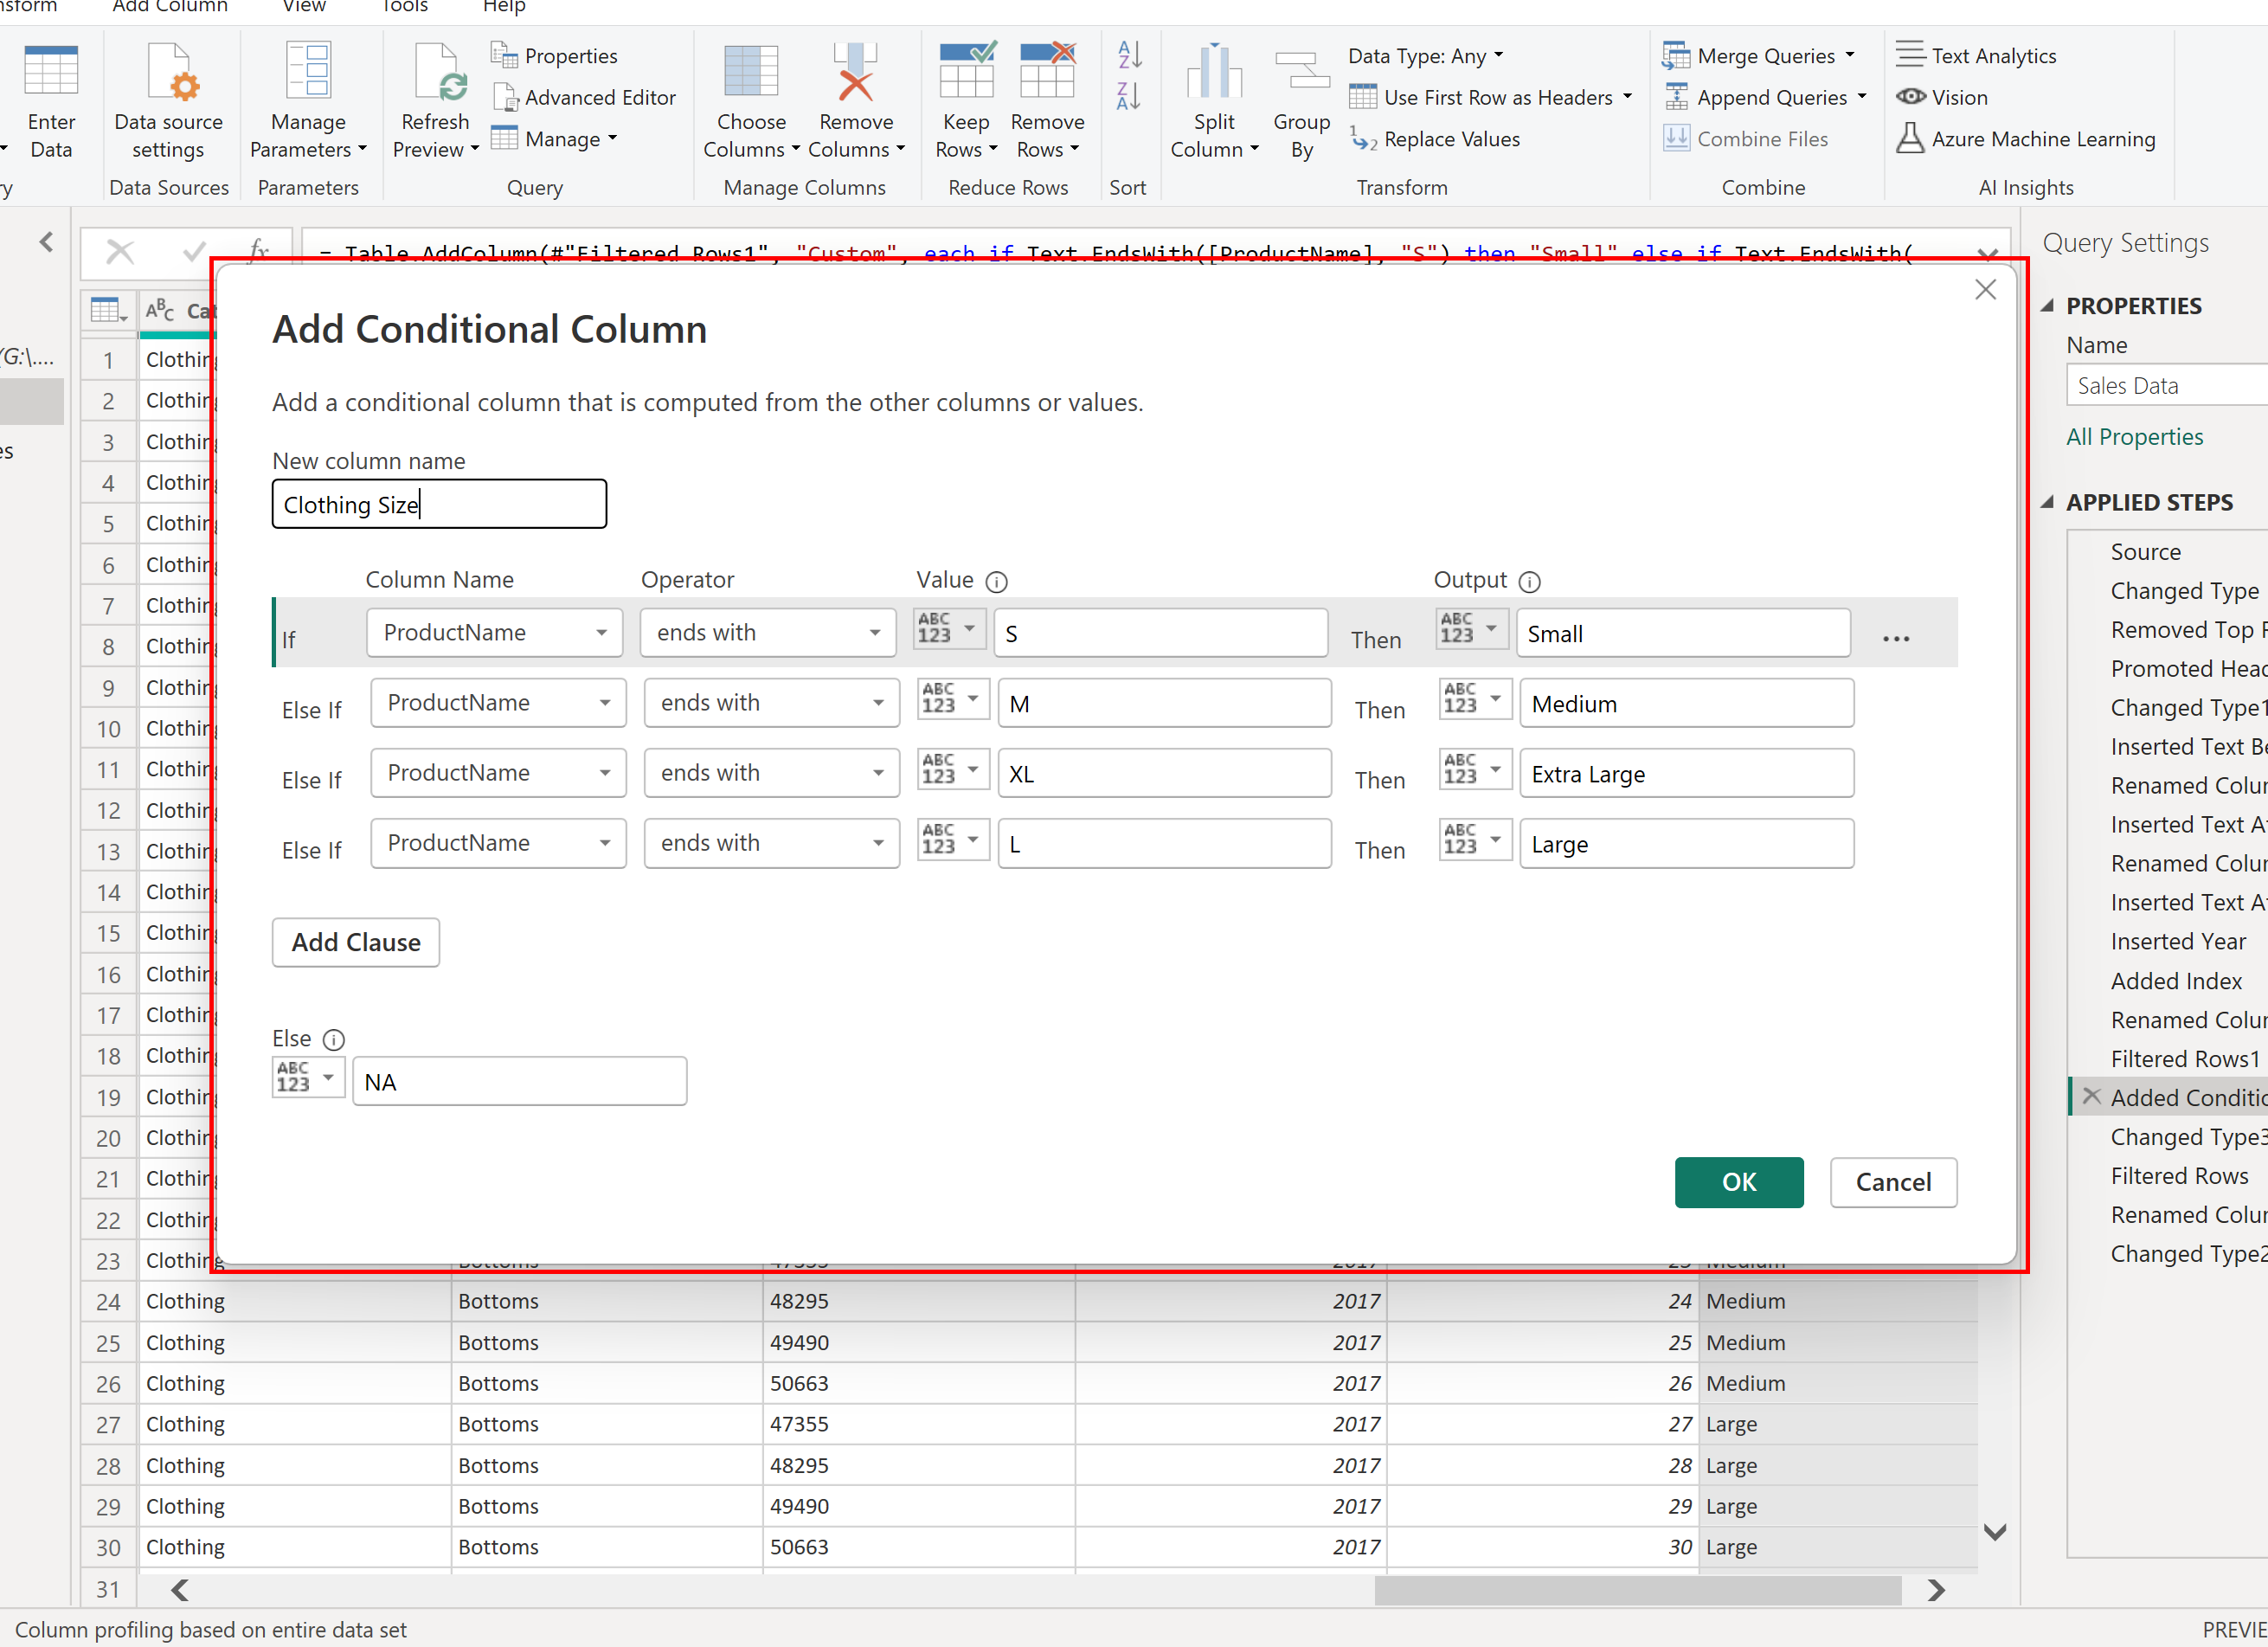Click the New column name text field
This screenshot has width=2268, height=1647.
[439, 504]
